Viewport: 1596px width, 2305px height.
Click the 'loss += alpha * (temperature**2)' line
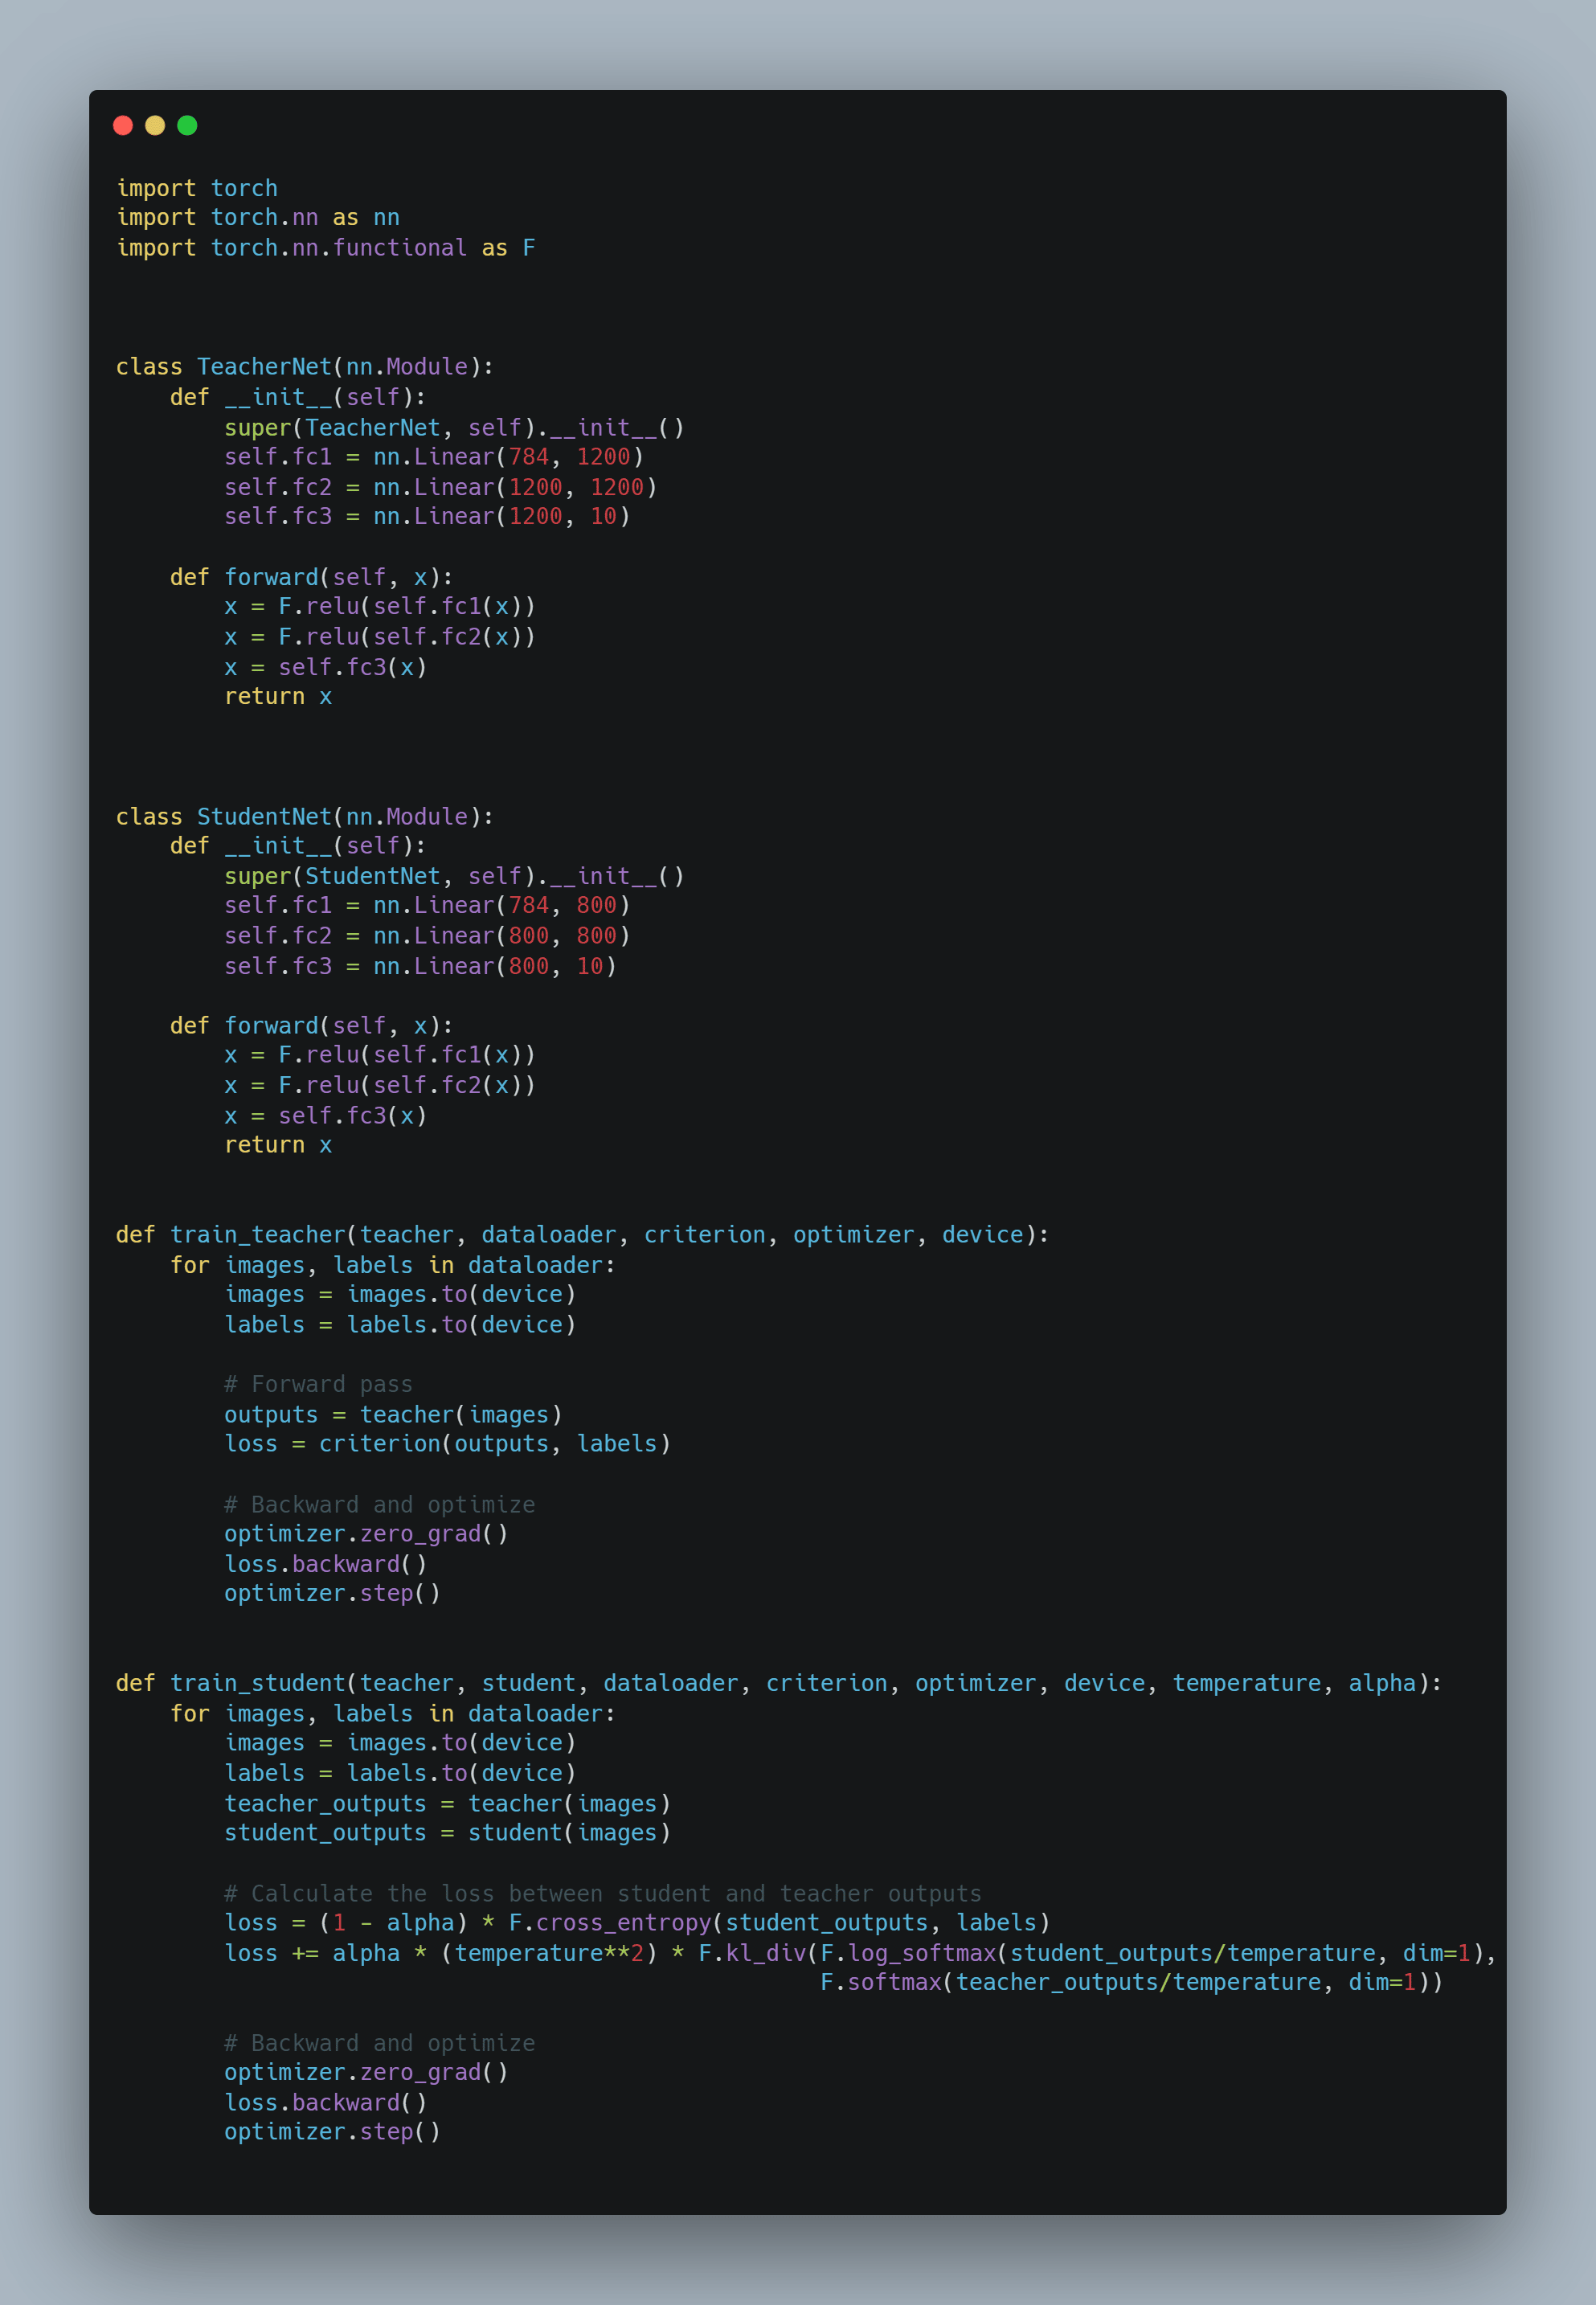coord(860,1953)
